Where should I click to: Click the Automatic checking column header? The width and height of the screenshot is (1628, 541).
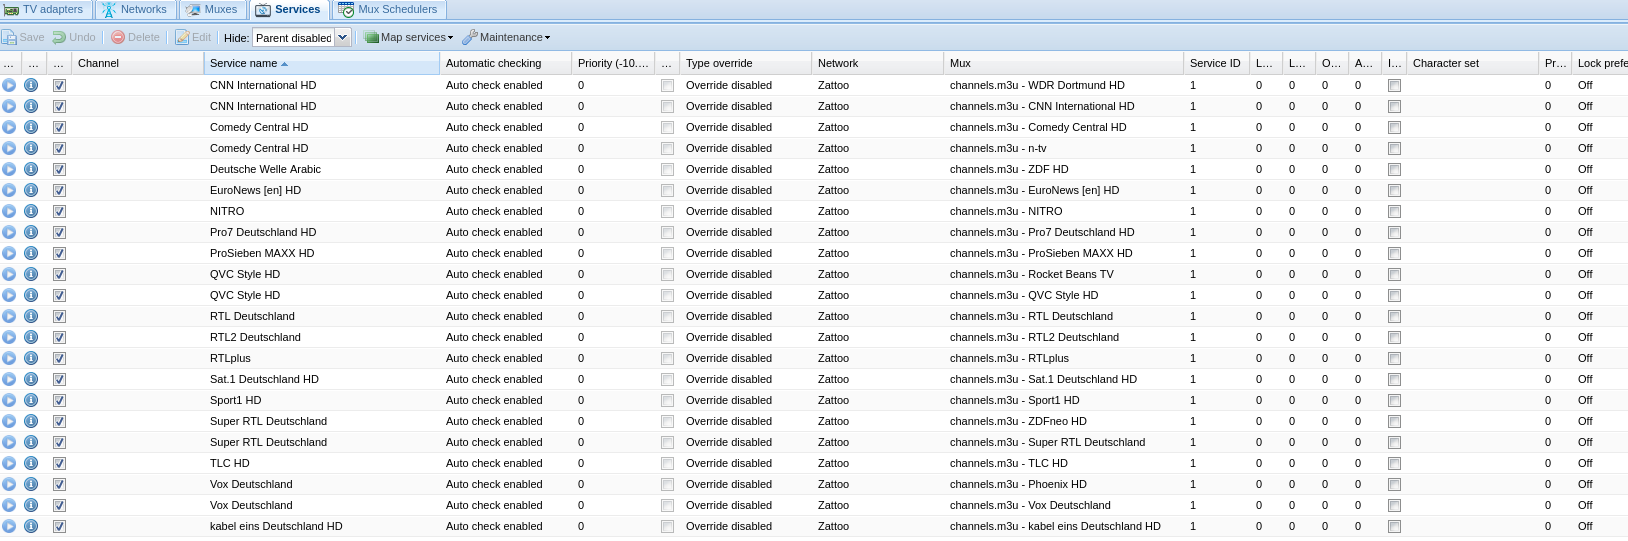pyautogui.click(x=505, y=63)
